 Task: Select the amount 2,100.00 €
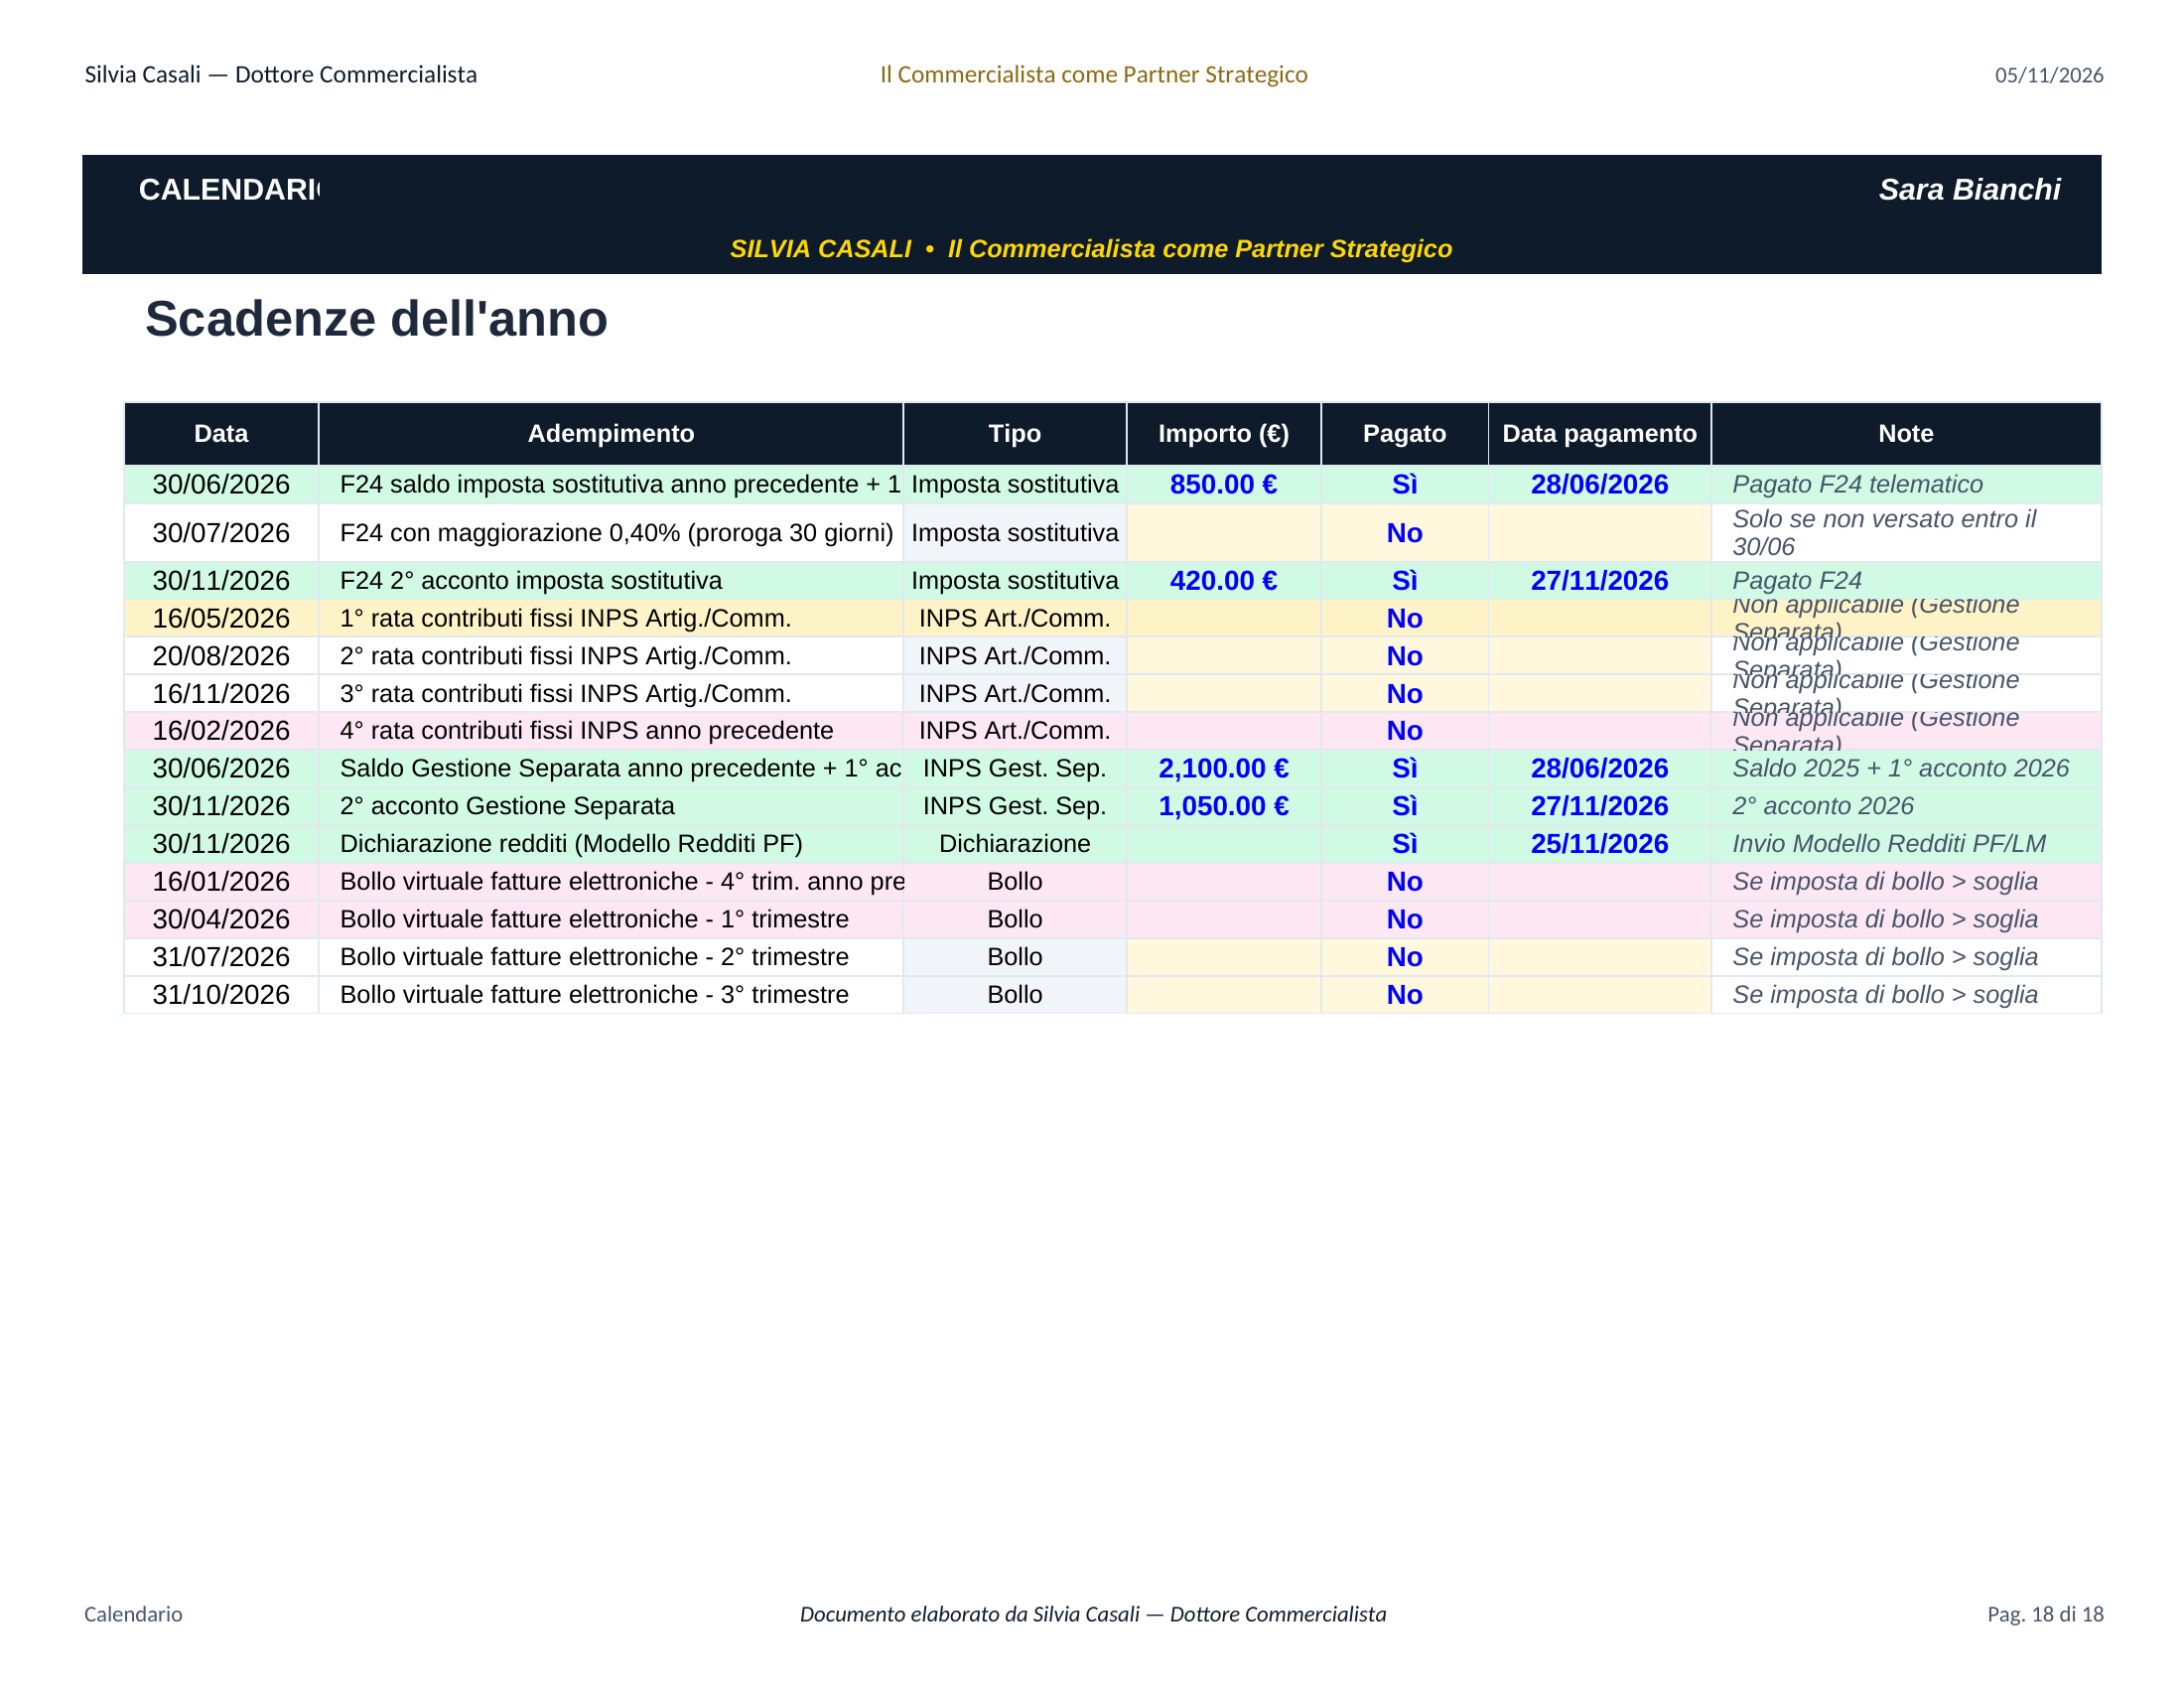pos(1223,768)
